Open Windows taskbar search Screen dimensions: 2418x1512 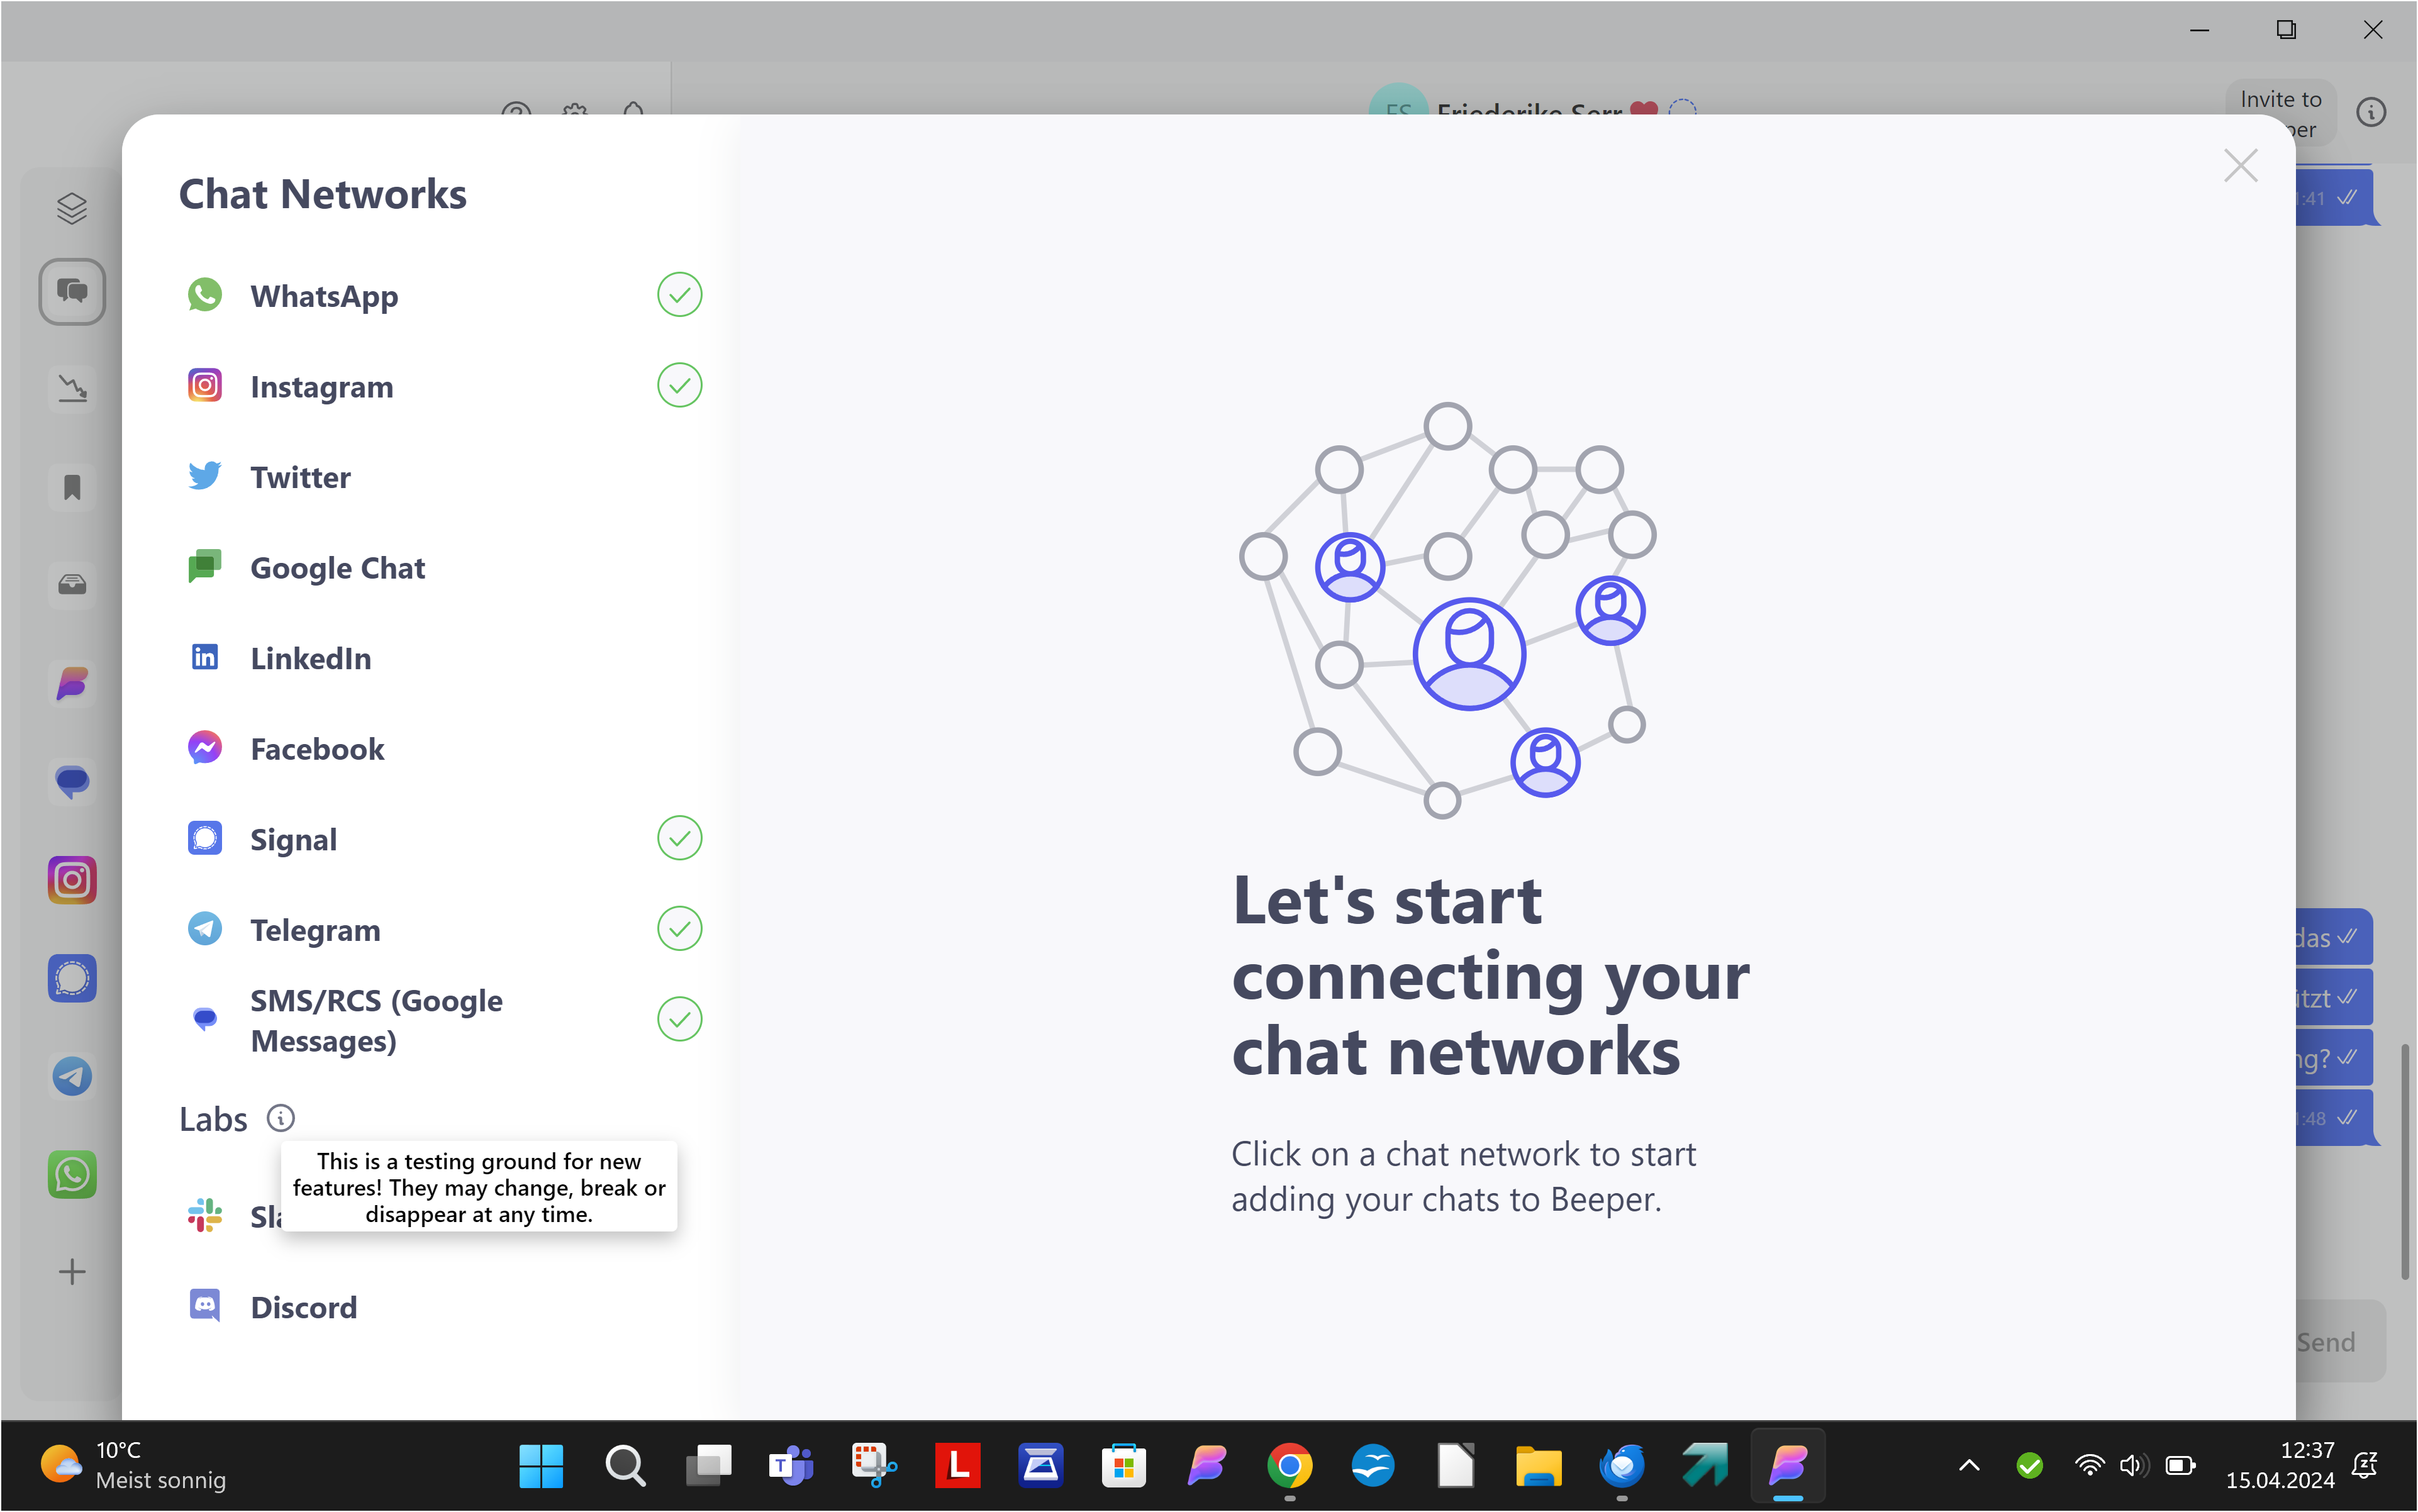(625, 1466)
